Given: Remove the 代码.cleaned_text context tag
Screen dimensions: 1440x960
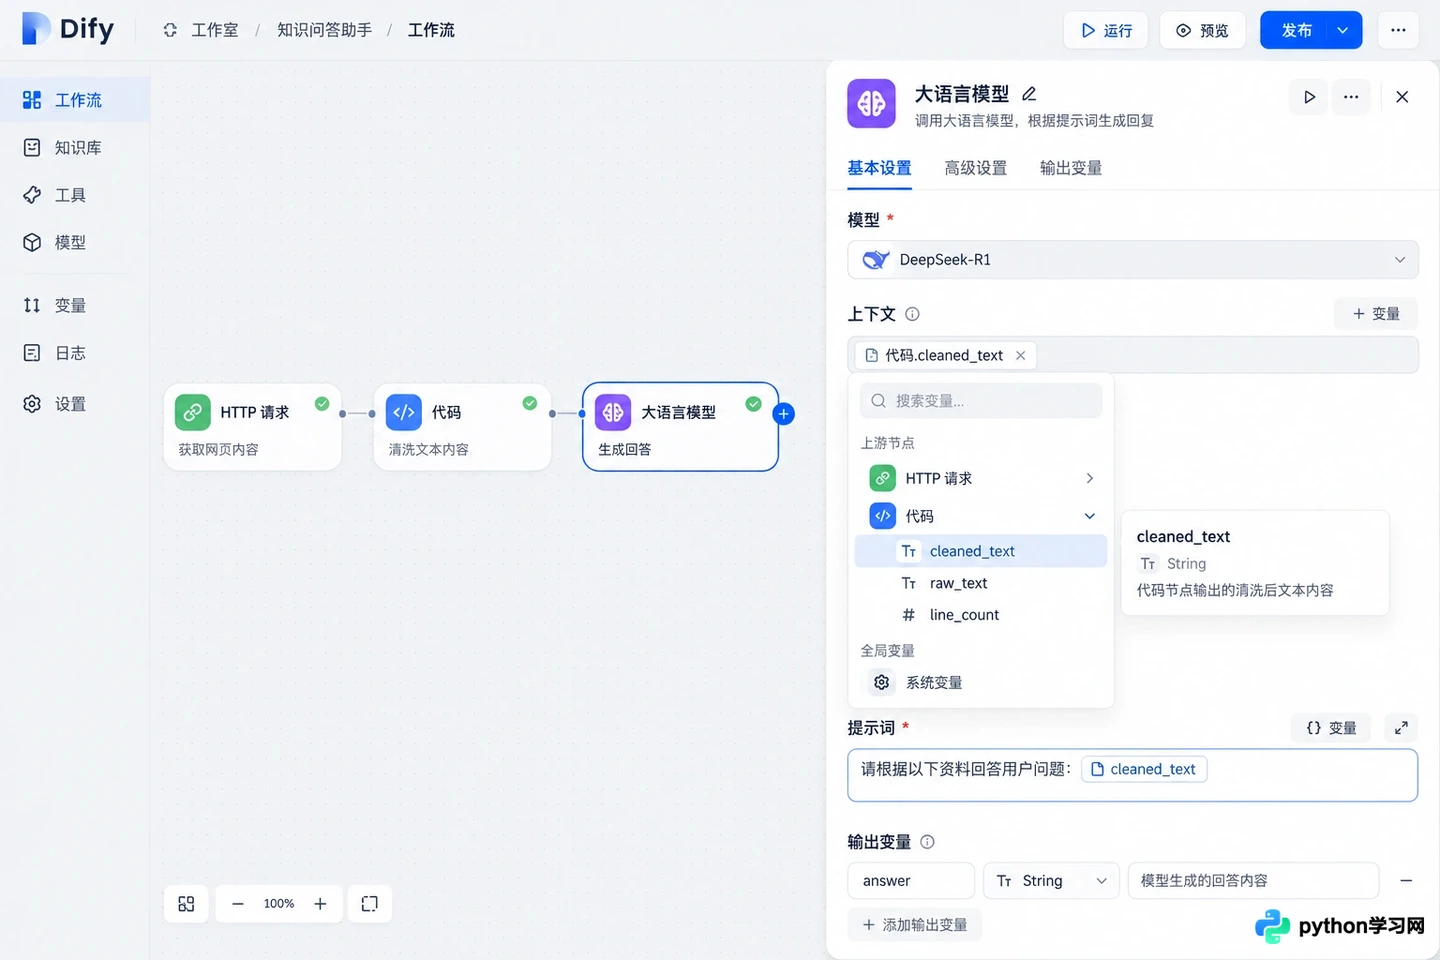Looking at the screenshot, I should 1020,355.
